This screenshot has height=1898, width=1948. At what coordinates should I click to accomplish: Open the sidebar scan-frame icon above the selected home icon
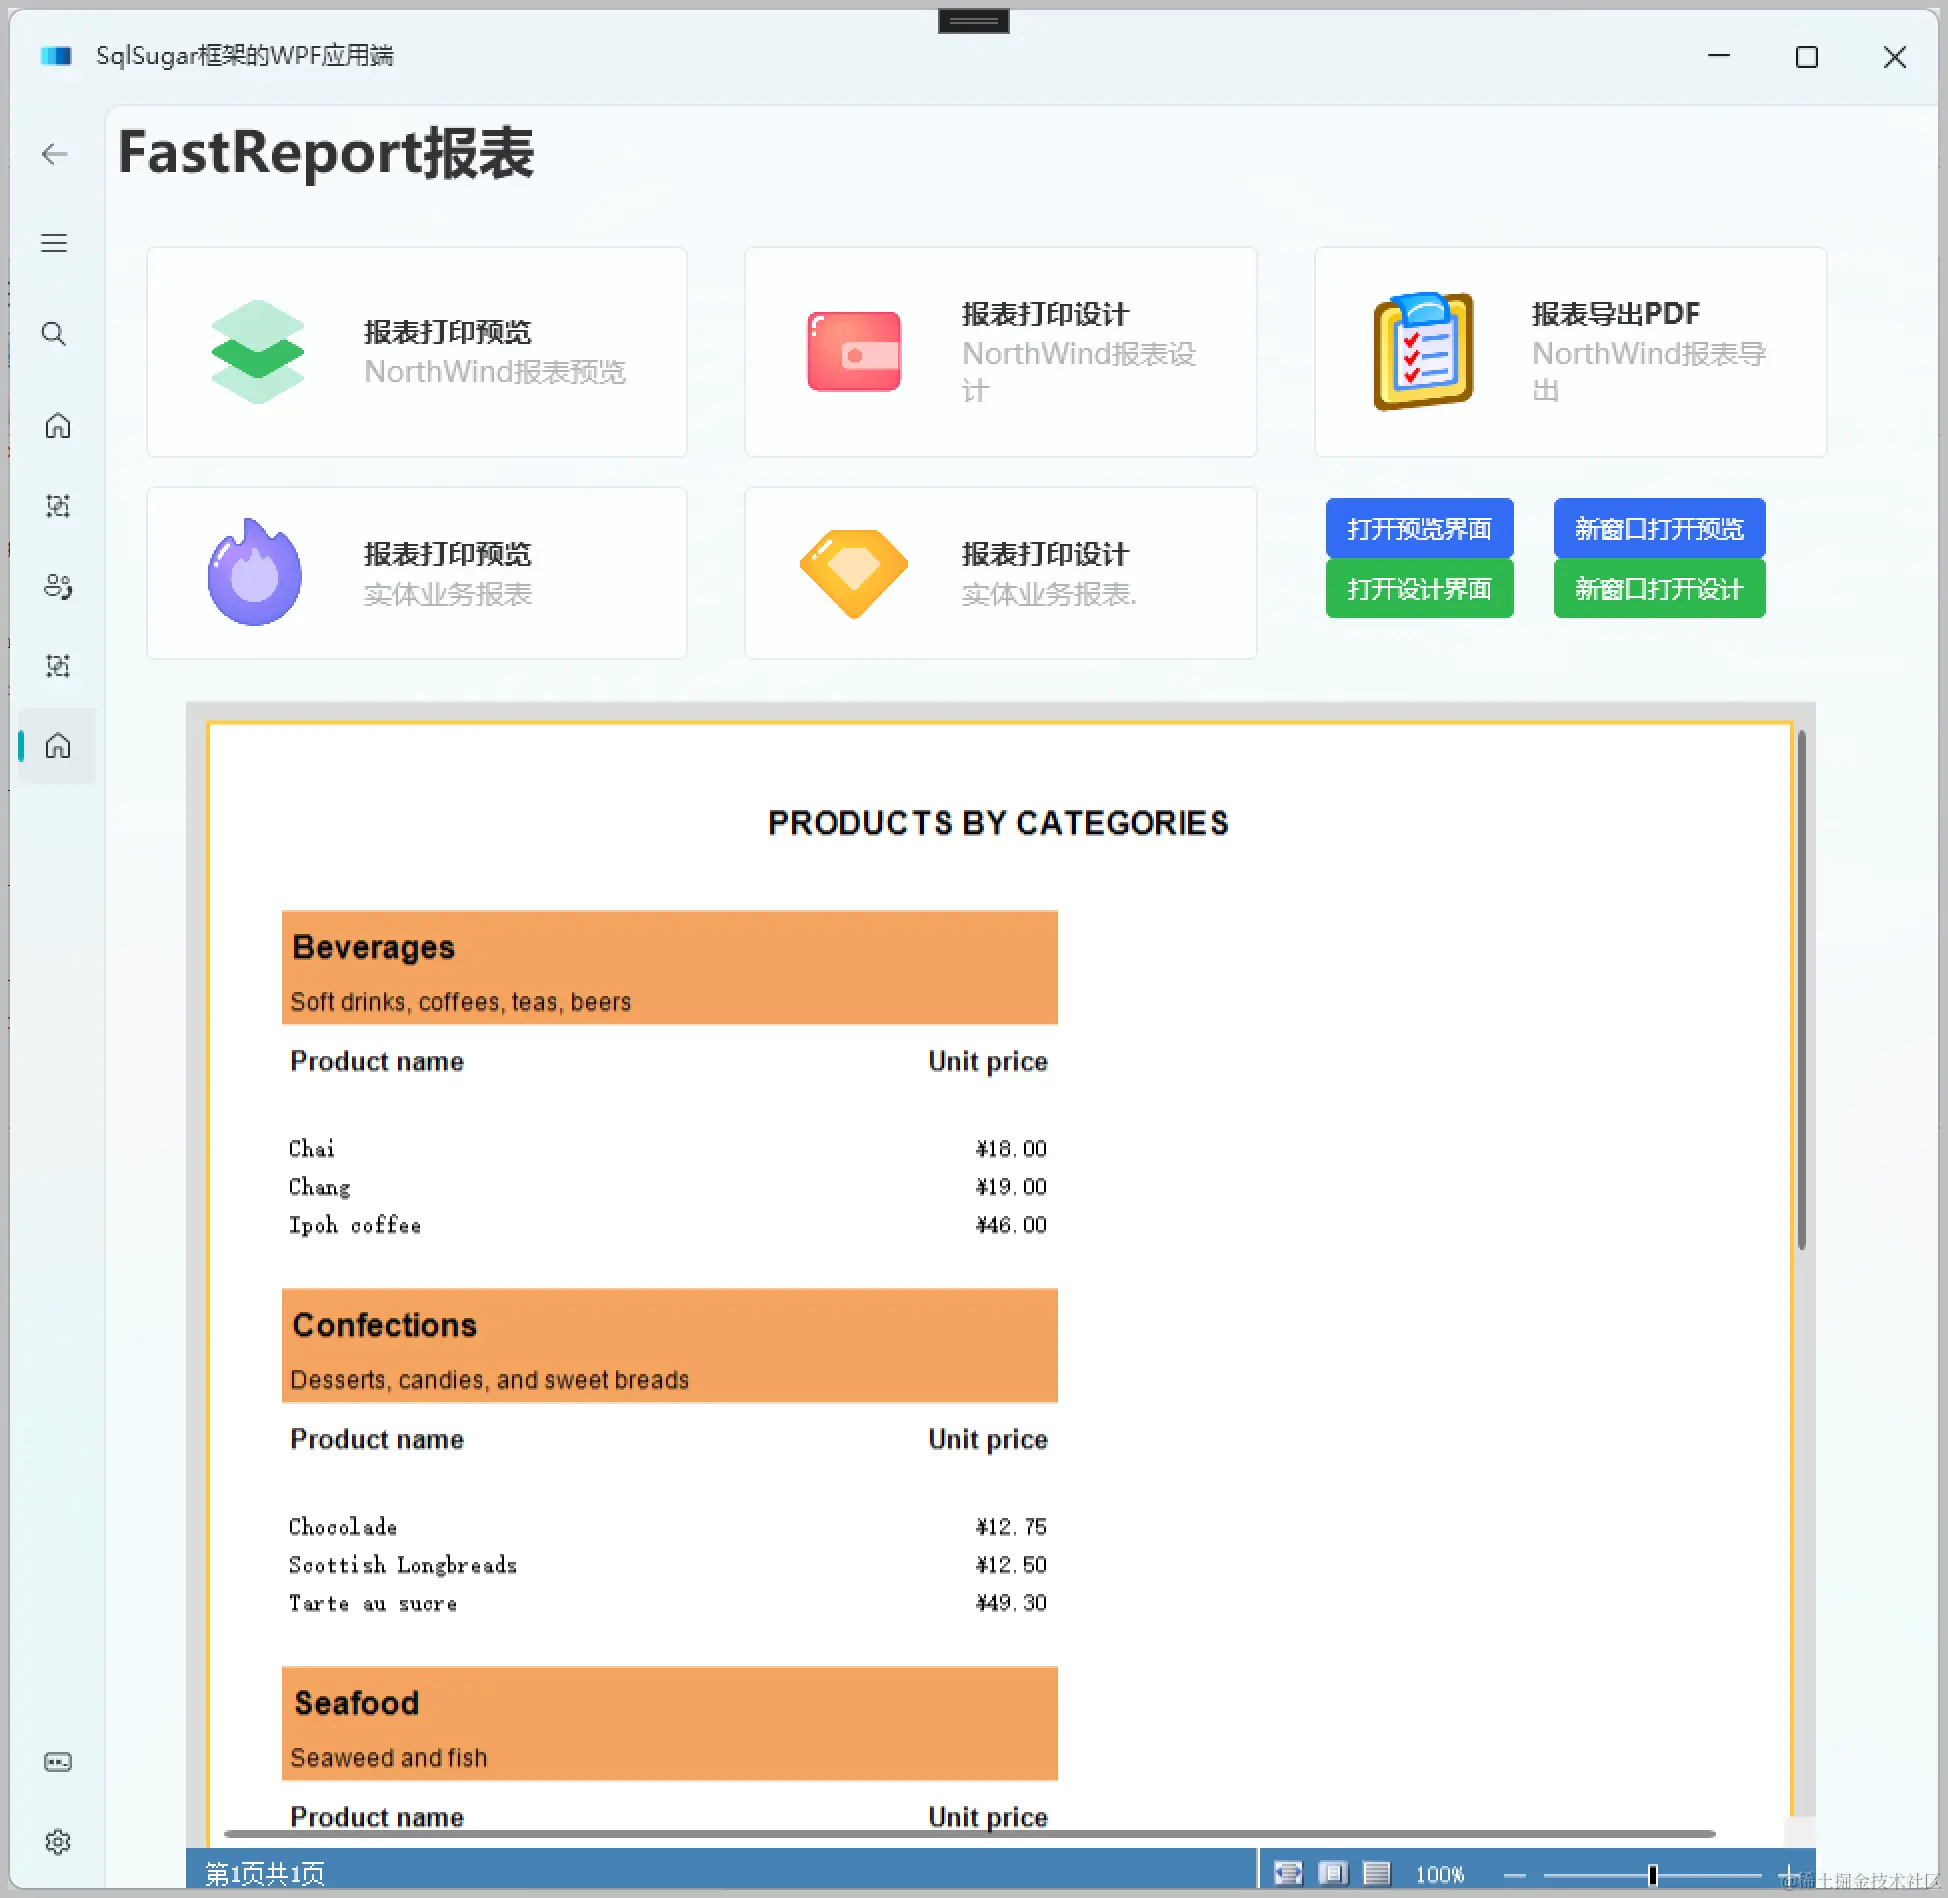(57, 666)
